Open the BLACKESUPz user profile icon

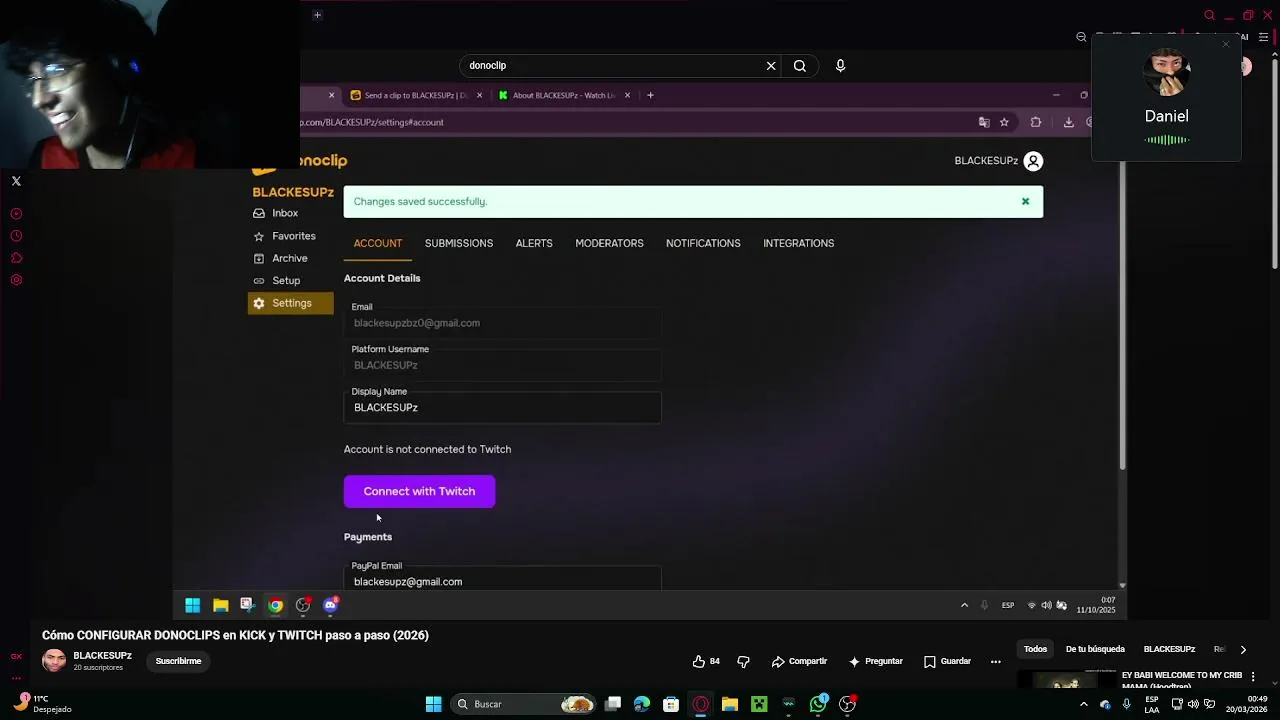click(1033, 161)
